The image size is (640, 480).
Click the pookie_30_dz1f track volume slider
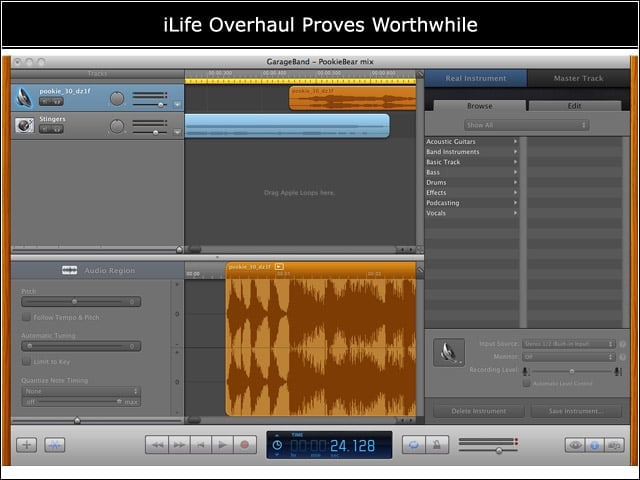(150, 105)
